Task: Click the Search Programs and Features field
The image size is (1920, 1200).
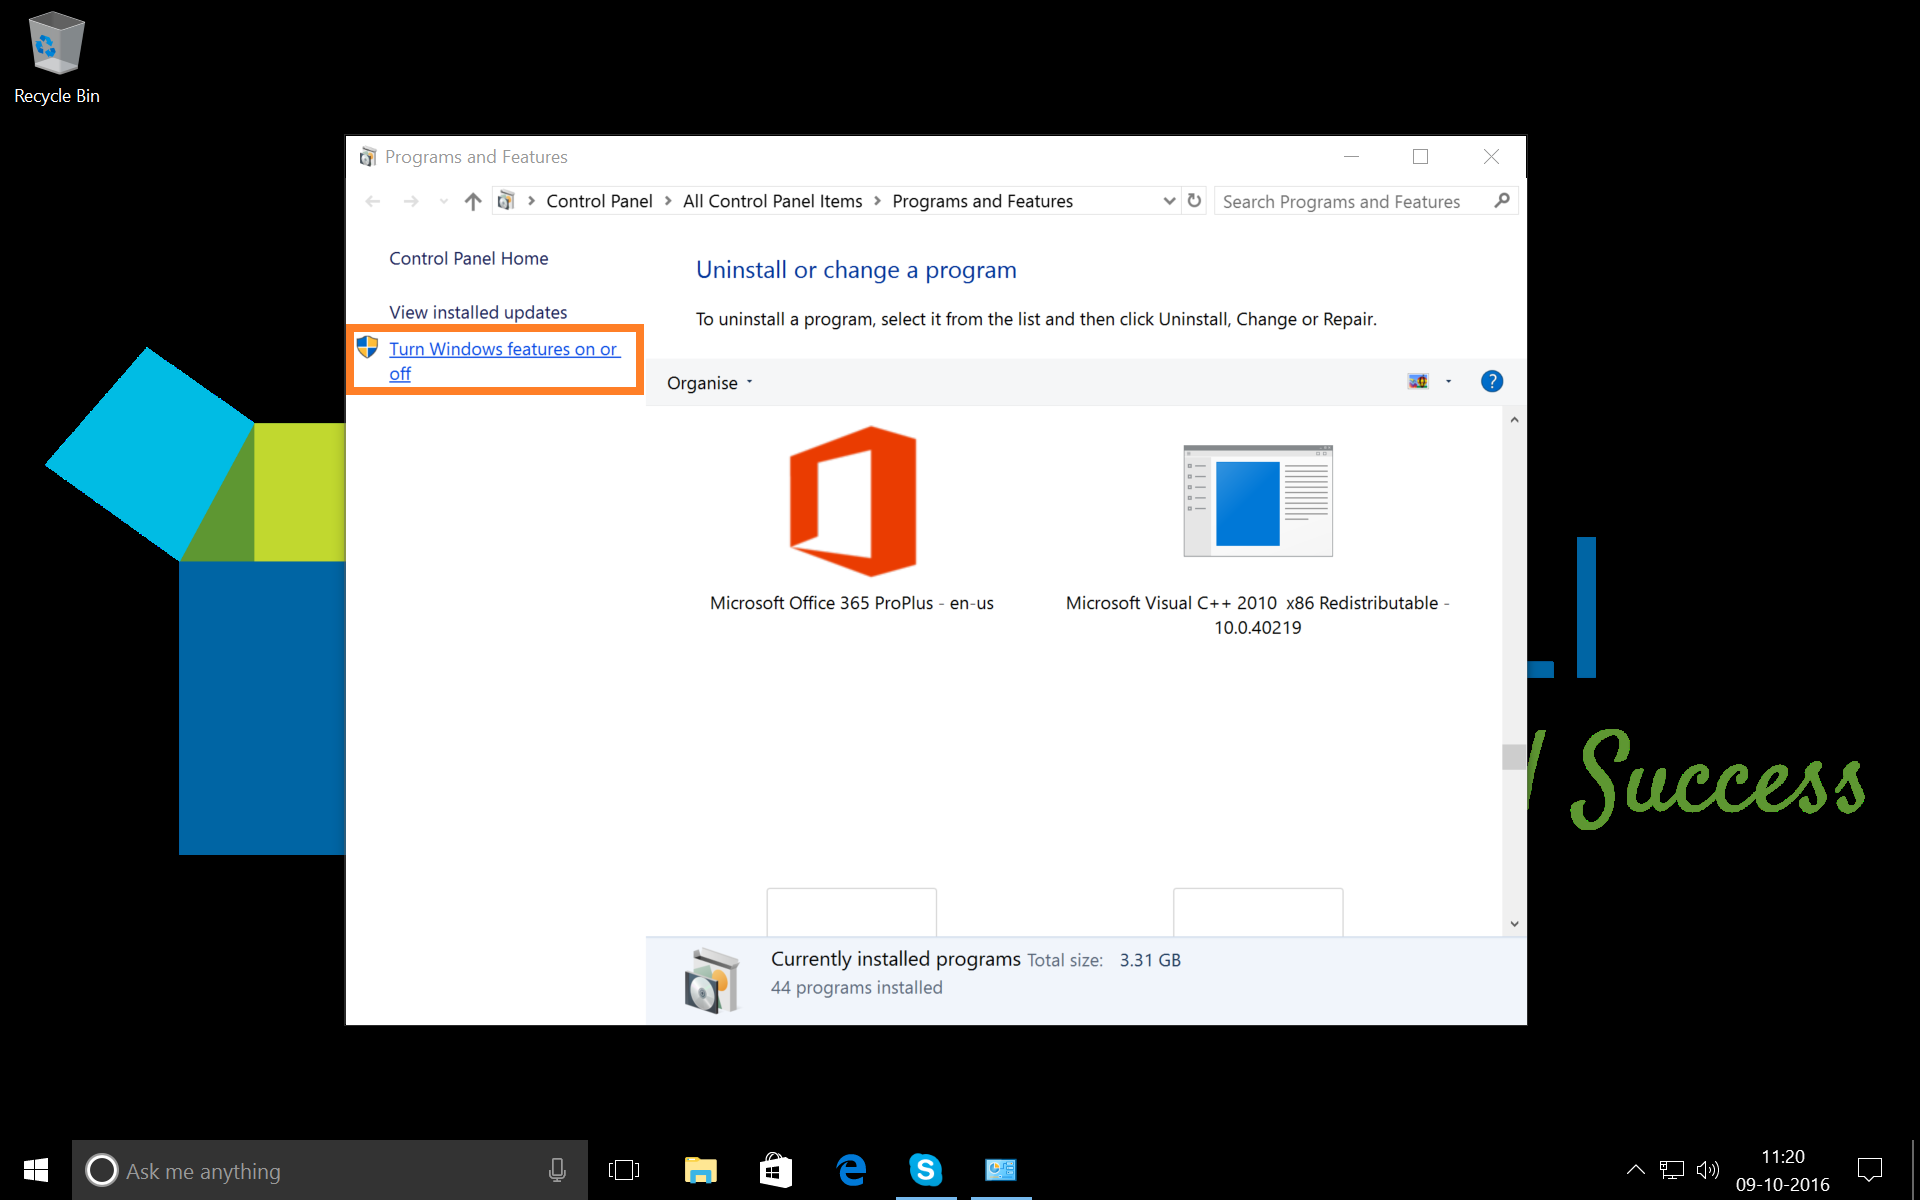Action: coord(1366,201)
